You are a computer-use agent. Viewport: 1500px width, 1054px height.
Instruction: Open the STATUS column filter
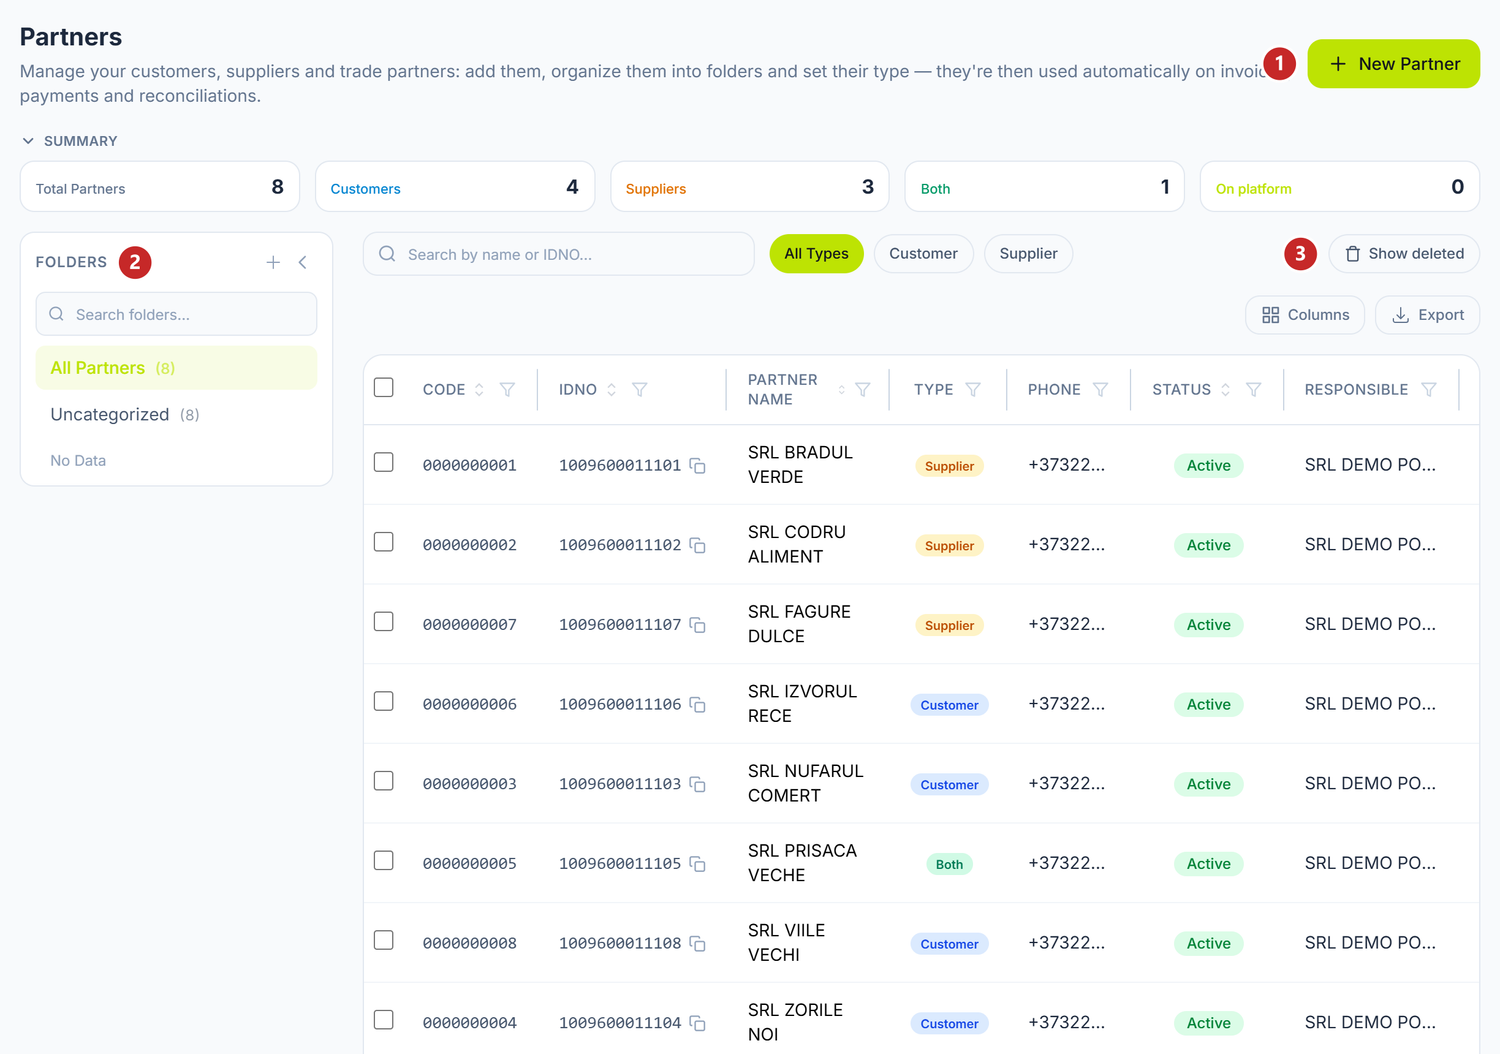[1253, 390]
